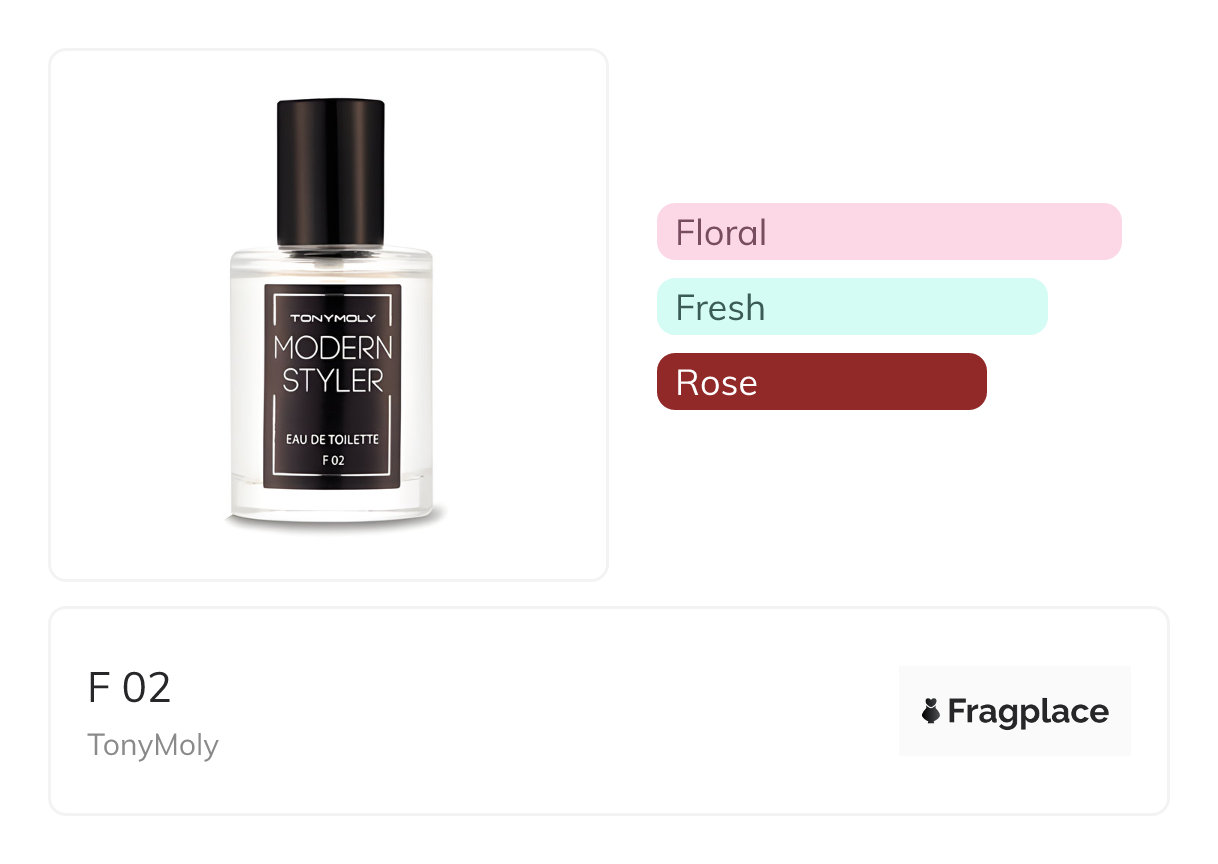The width and height of the screenshot is (1218, 864).
Task: Click the clear glass base of the bottle
Action: 333,503
